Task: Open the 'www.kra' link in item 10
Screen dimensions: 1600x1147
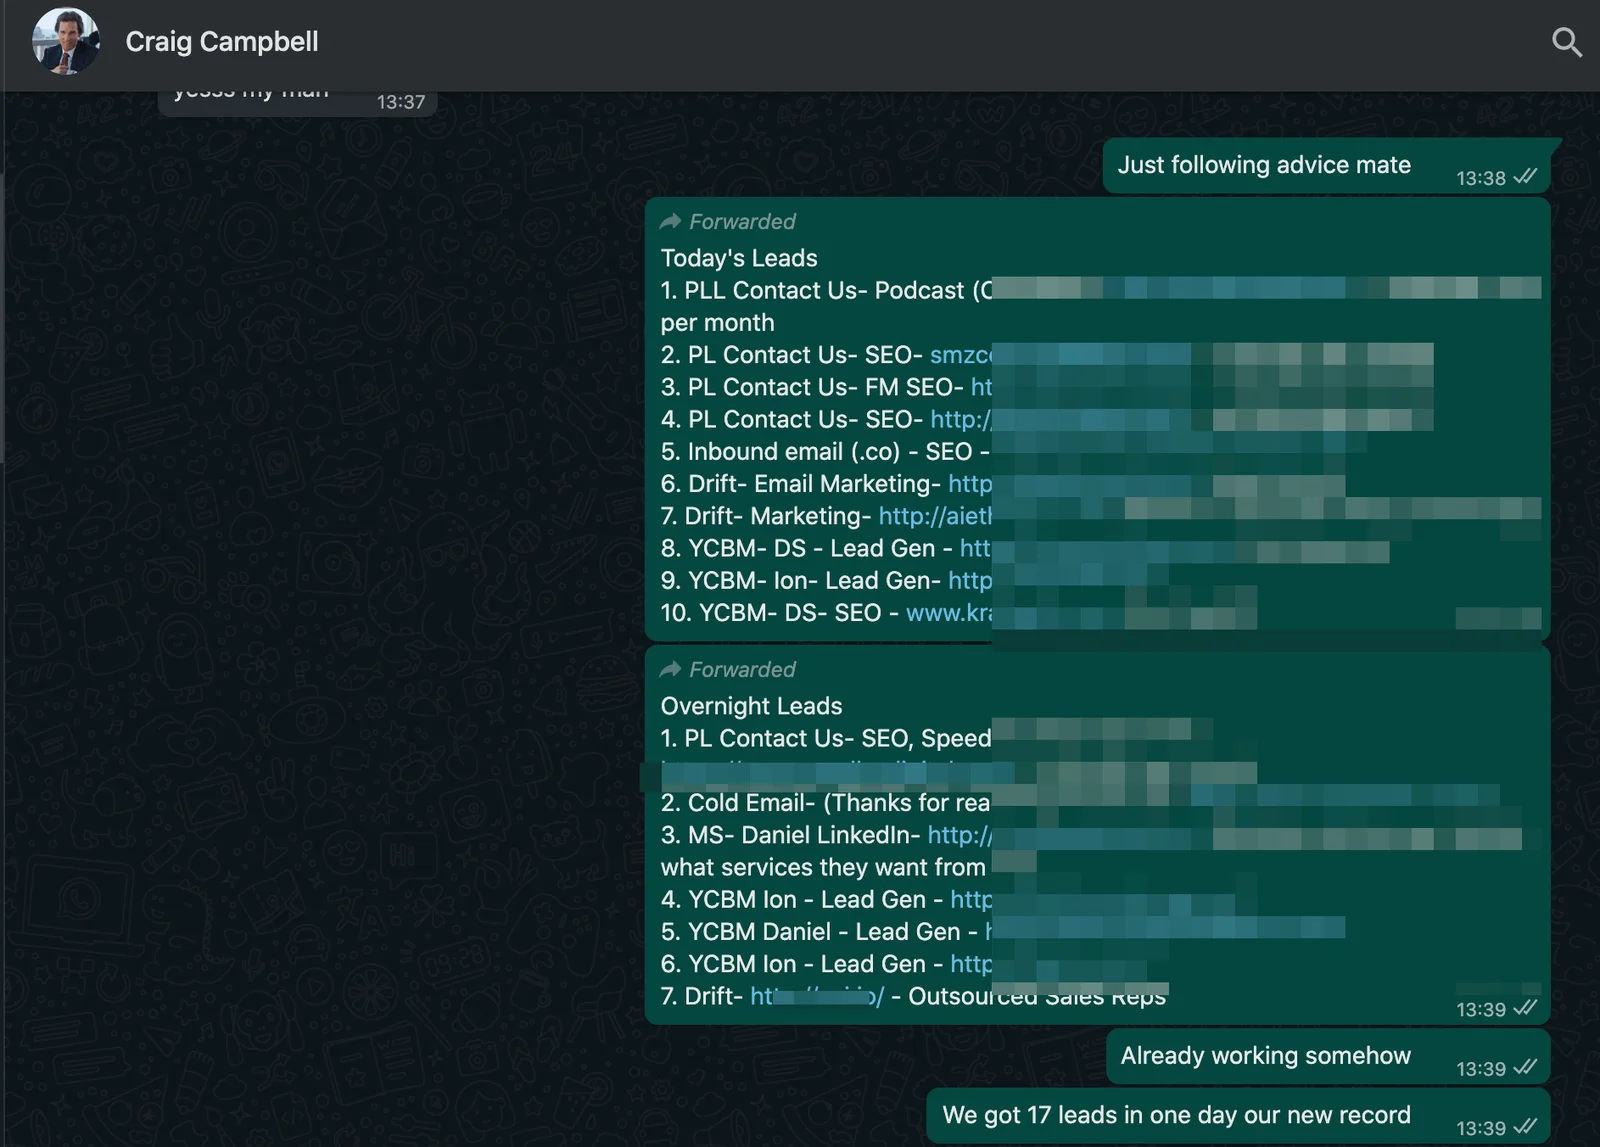Action: (x=949, y=613)
